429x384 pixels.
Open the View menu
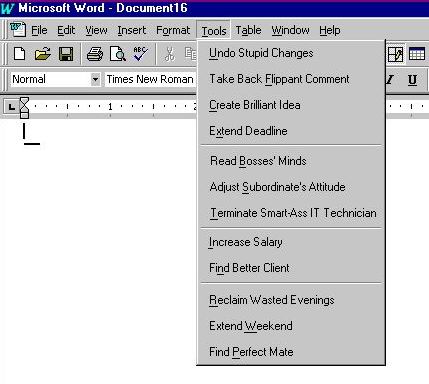click(x=96, y=30)
